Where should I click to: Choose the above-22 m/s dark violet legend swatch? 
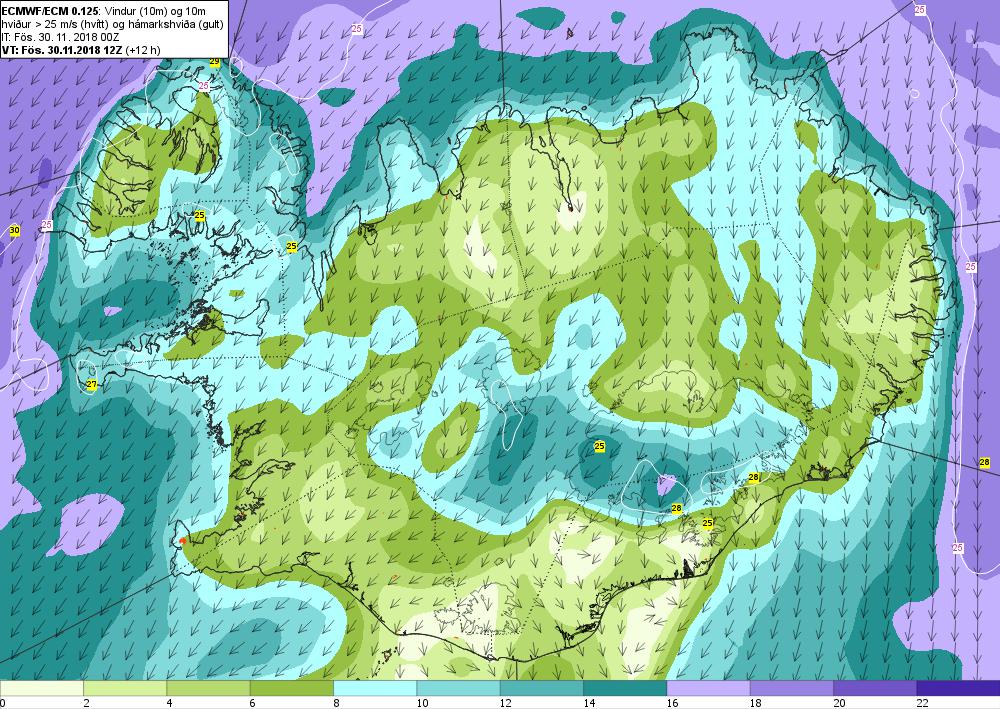[x=959, y=688]
